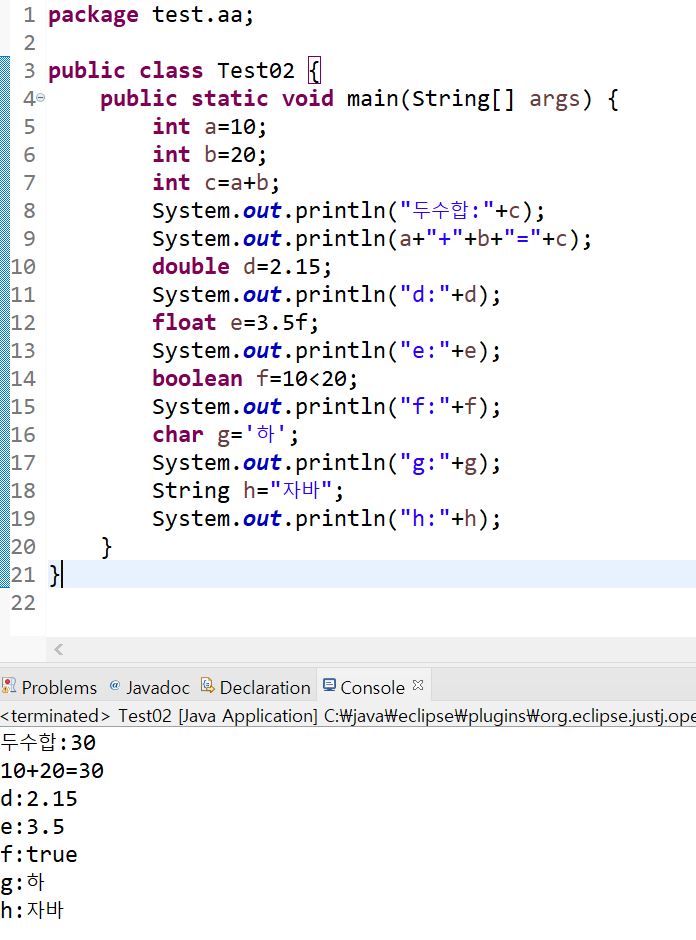
Task: Click the Console monitor icon
Action: click(x=329, y=685)
